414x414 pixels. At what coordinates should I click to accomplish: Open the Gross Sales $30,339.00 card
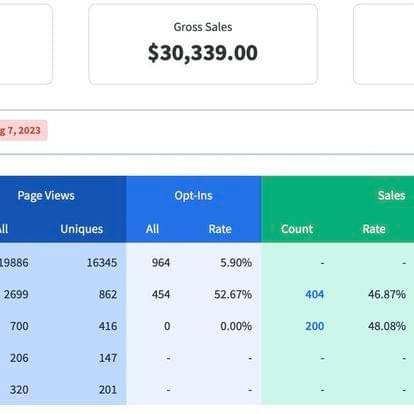pyautogui.click(x=203, y=44)
